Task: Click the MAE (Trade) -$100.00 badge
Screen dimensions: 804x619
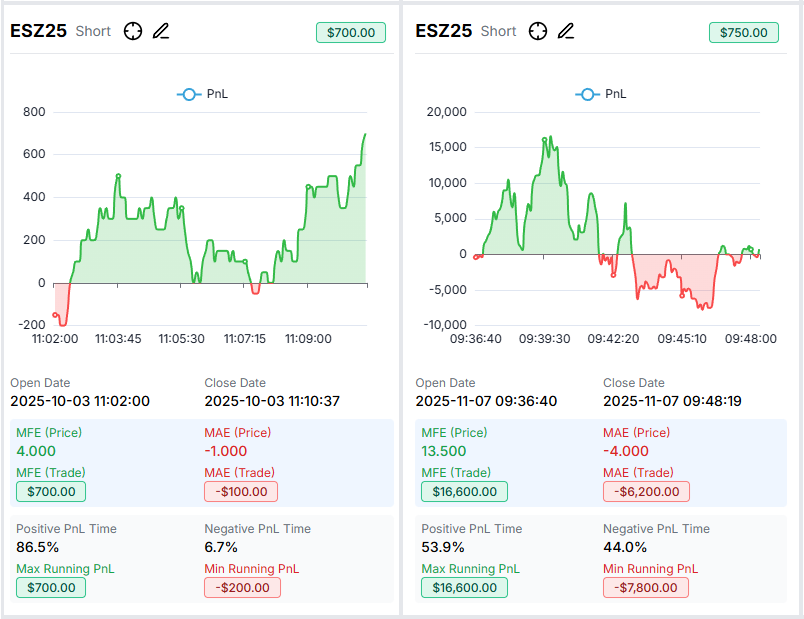Action: click(x=240, y=491)
